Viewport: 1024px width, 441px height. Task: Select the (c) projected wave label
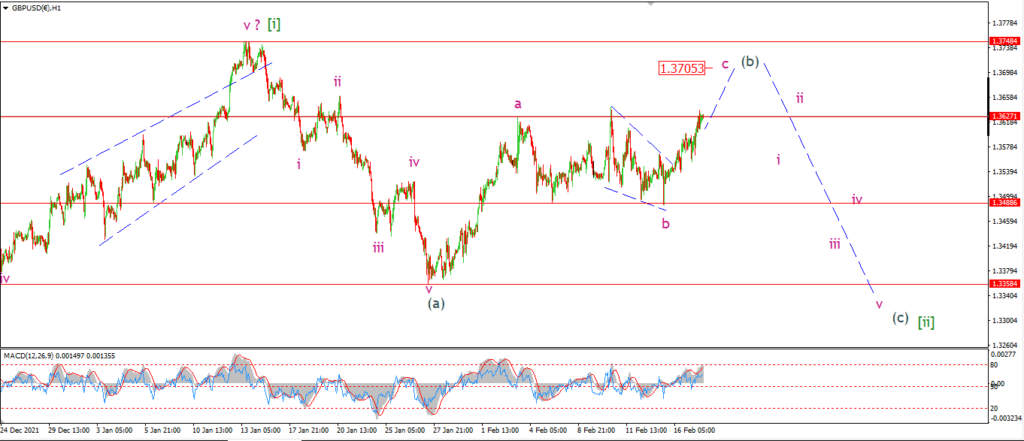(x=900, y=318)
